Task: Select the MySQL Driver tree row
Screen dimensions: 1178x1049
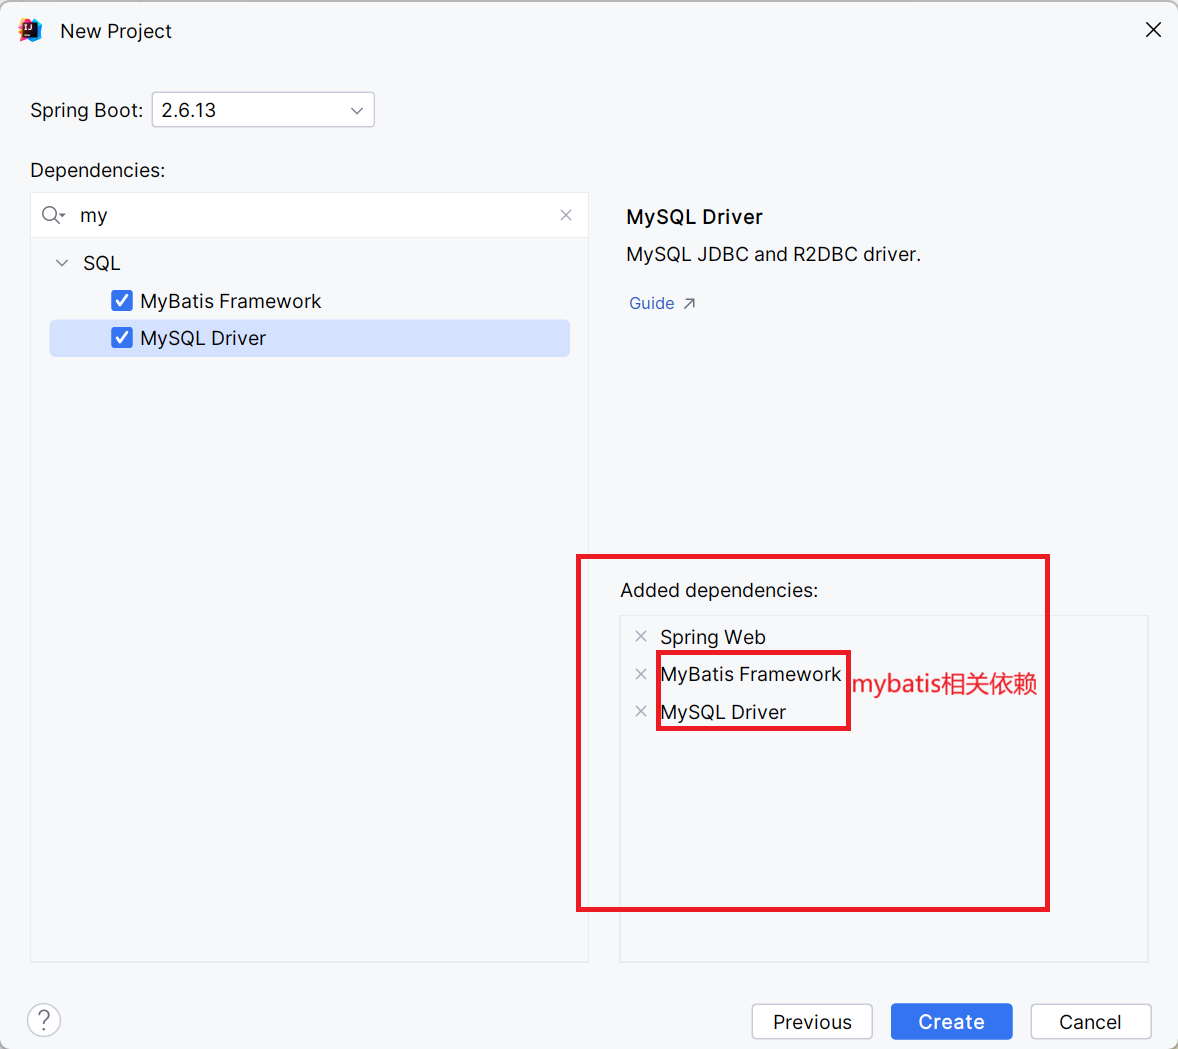Action: (310, 338)
